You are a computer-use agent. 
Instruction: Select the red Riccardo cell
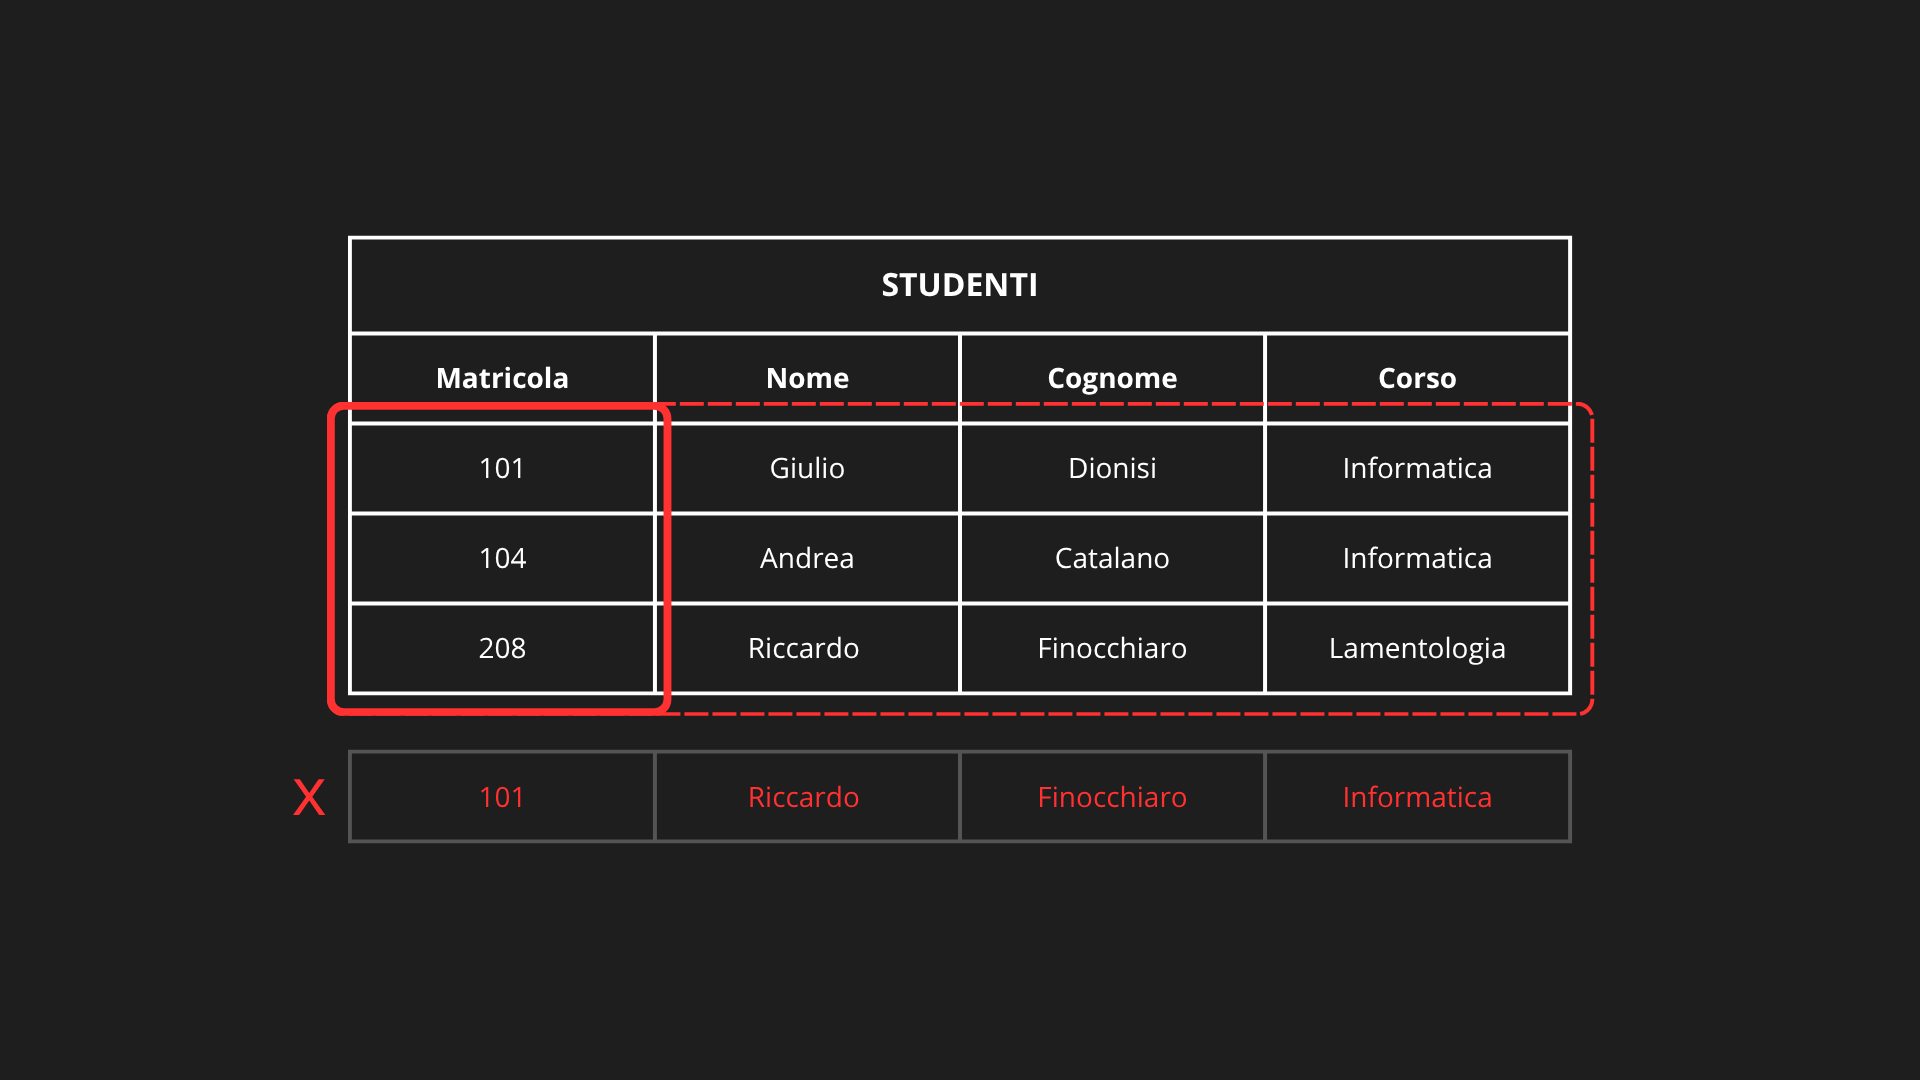[x=804, y=797]
